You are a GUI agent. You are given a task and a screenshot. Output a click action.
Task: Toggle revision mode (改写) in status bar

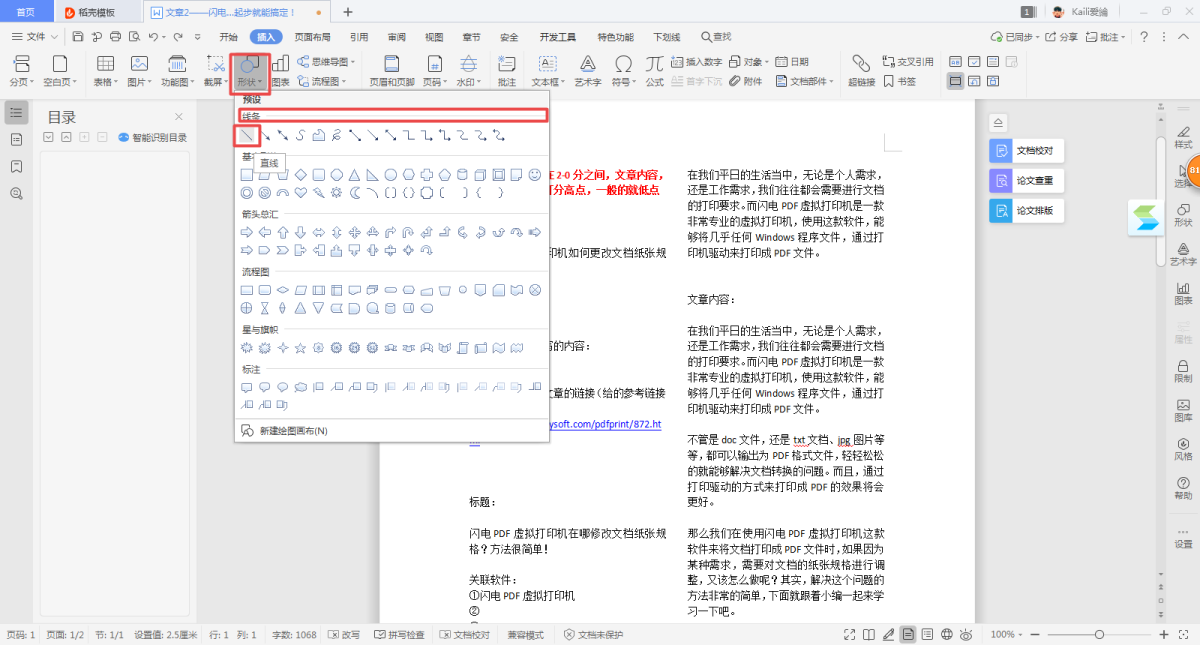click(344, 635)
